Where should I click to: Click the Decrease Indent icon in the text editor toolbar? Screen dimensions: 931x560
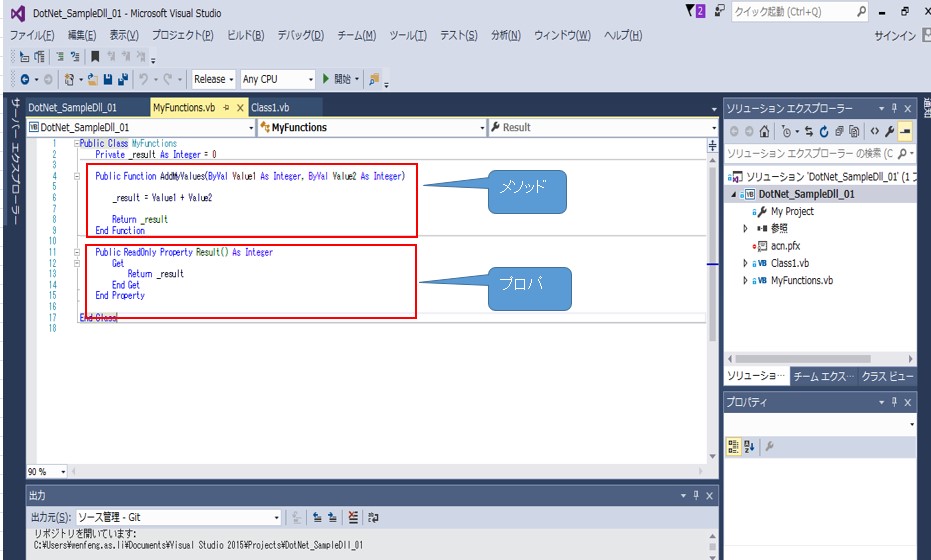pyautogui.click(x=60, y=57)
